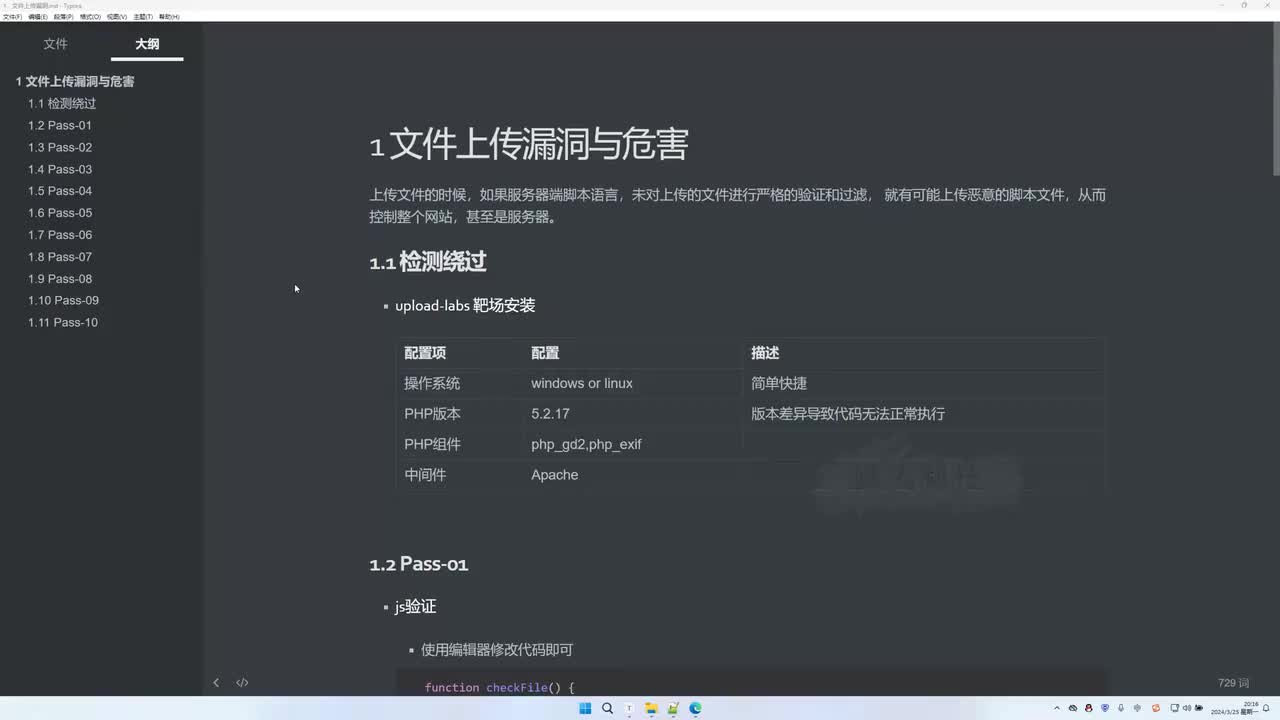The height and width of the screenshot is (720, 1280).
Task: Click the 操作系统 table cell
Action: pos(432,384)
